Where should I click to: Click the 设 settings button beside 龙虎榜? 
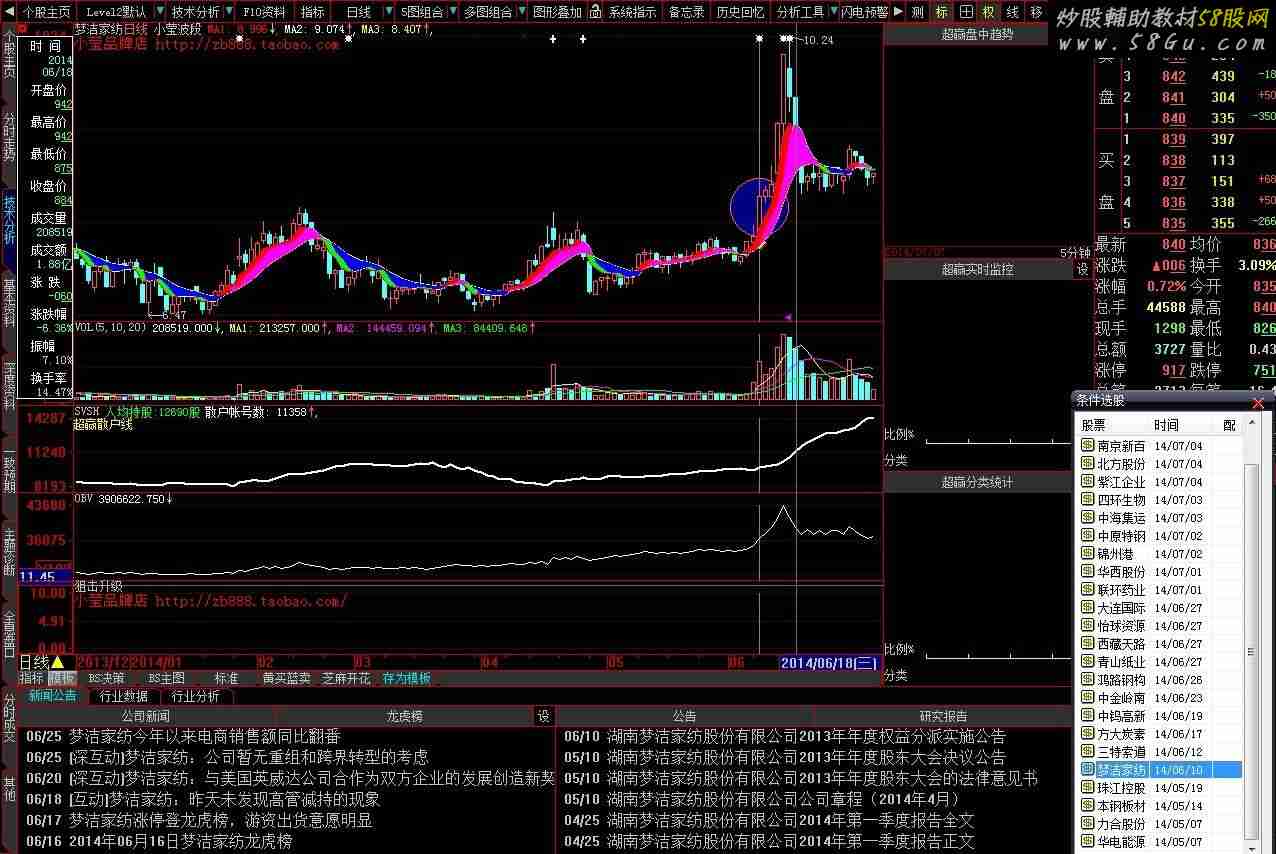544,716
